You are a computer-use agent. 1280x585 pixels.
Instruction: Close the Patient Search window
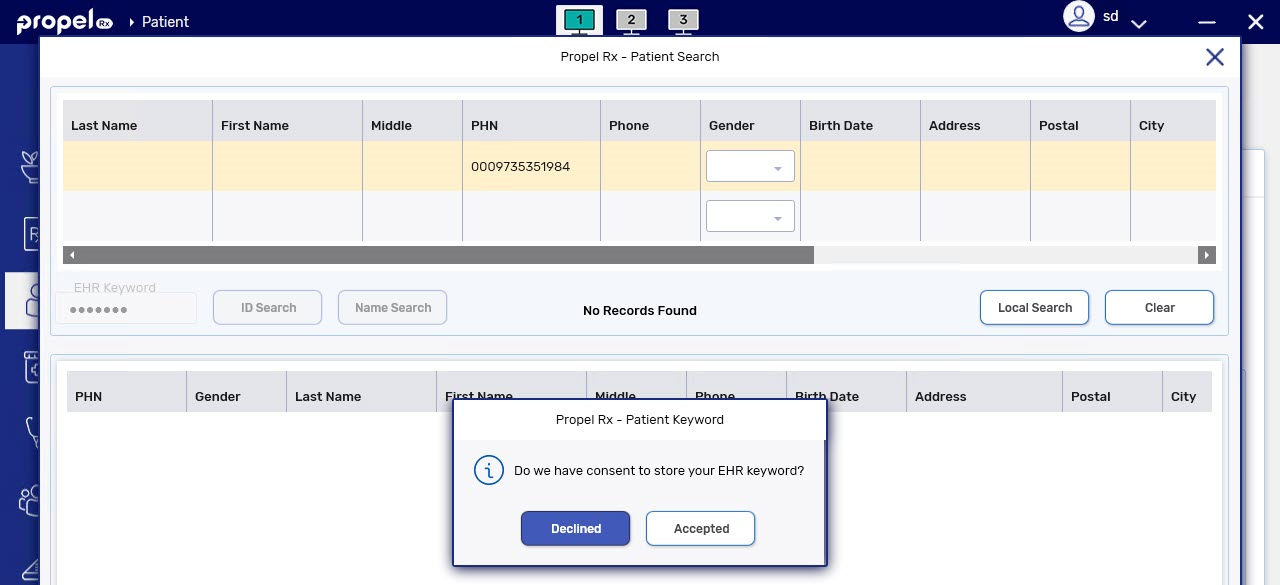point(1214,57)
